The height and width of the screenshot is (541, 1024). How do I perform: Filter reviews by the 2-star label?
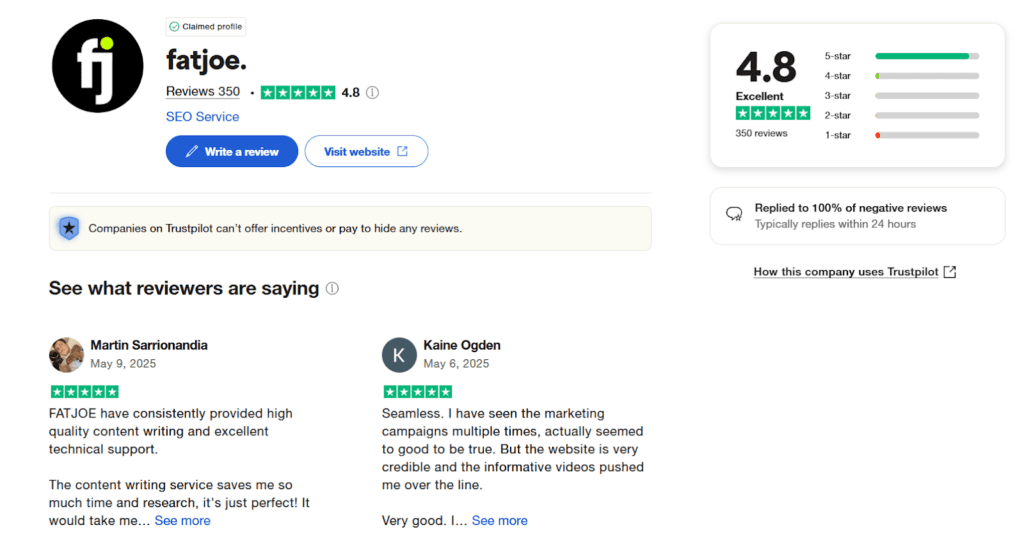point(837,115)
